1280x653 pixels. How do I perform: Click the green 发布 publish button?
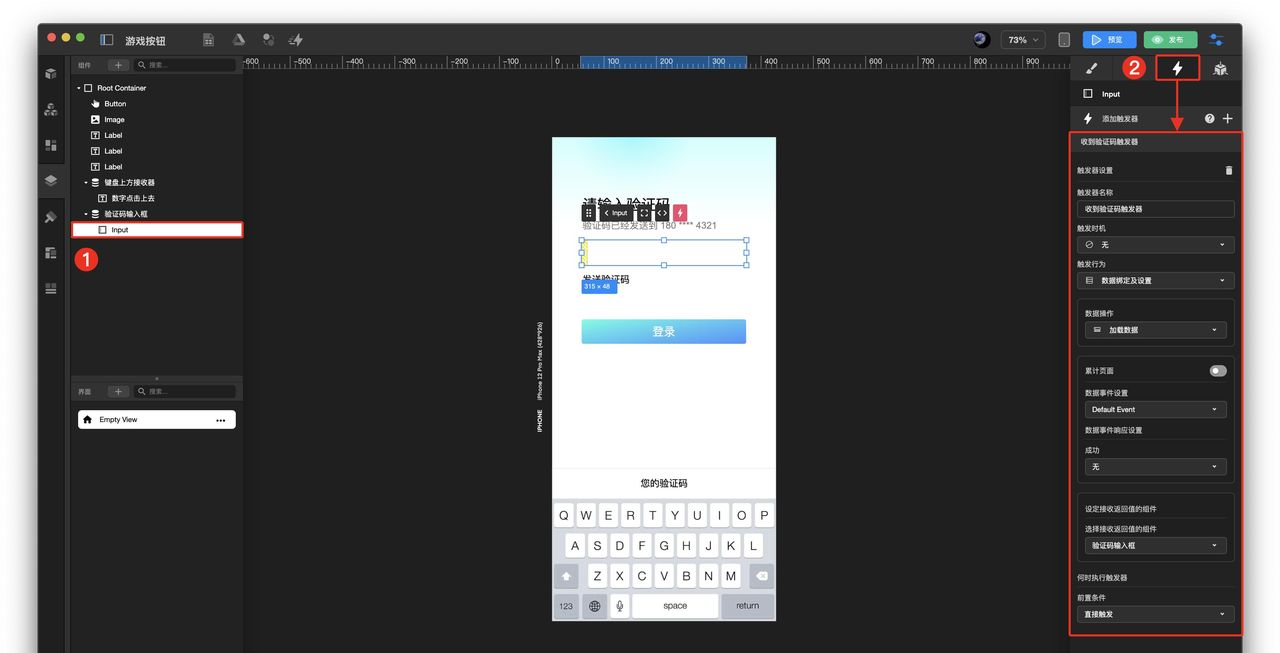click(1170, 40)
